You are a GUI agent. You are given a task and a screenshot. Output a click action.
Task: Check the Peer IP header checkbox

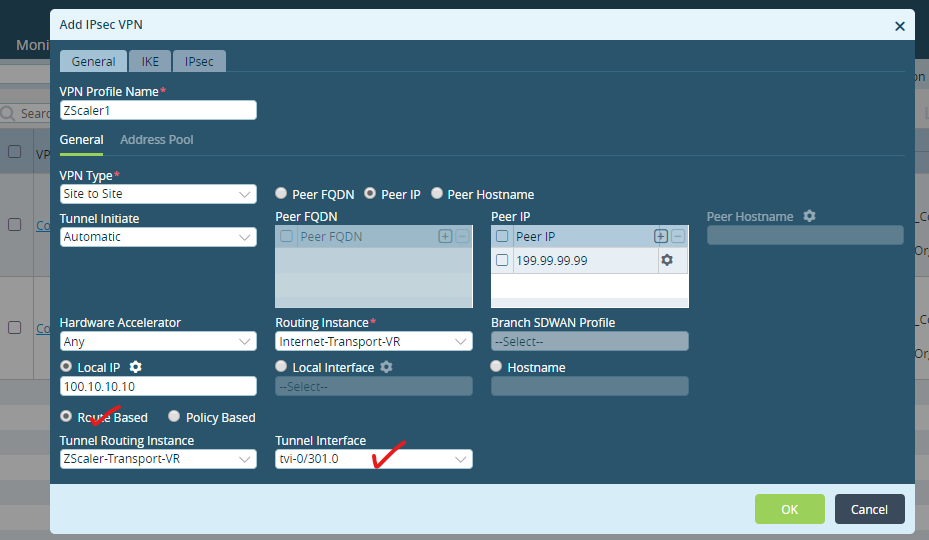point(502,237)
